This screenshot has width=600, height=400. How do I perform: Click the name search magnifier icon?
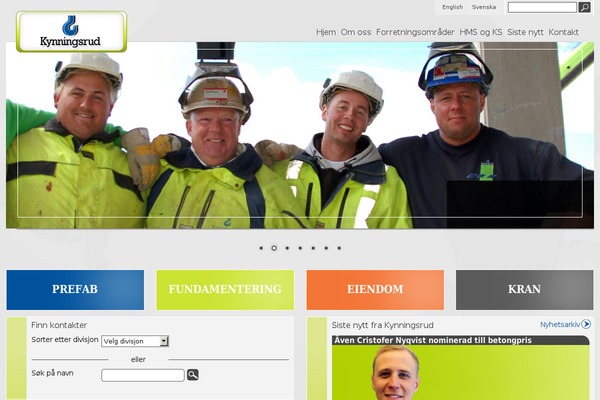pyautogui.click(x=192, y=375)
